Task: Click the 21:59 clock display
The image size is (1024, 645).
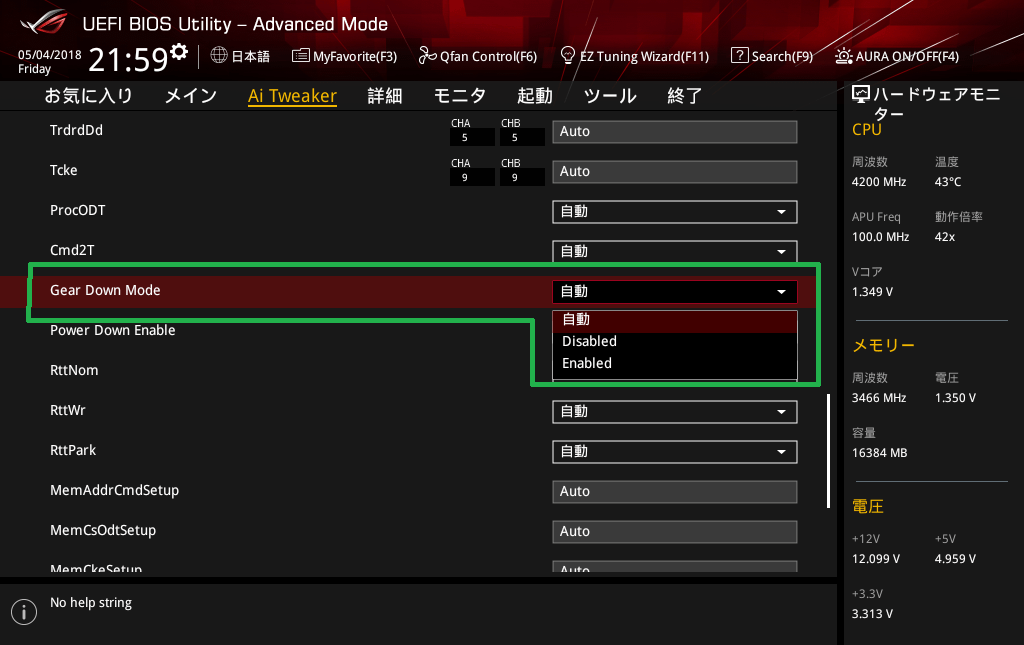Action: tap(129, 59)
